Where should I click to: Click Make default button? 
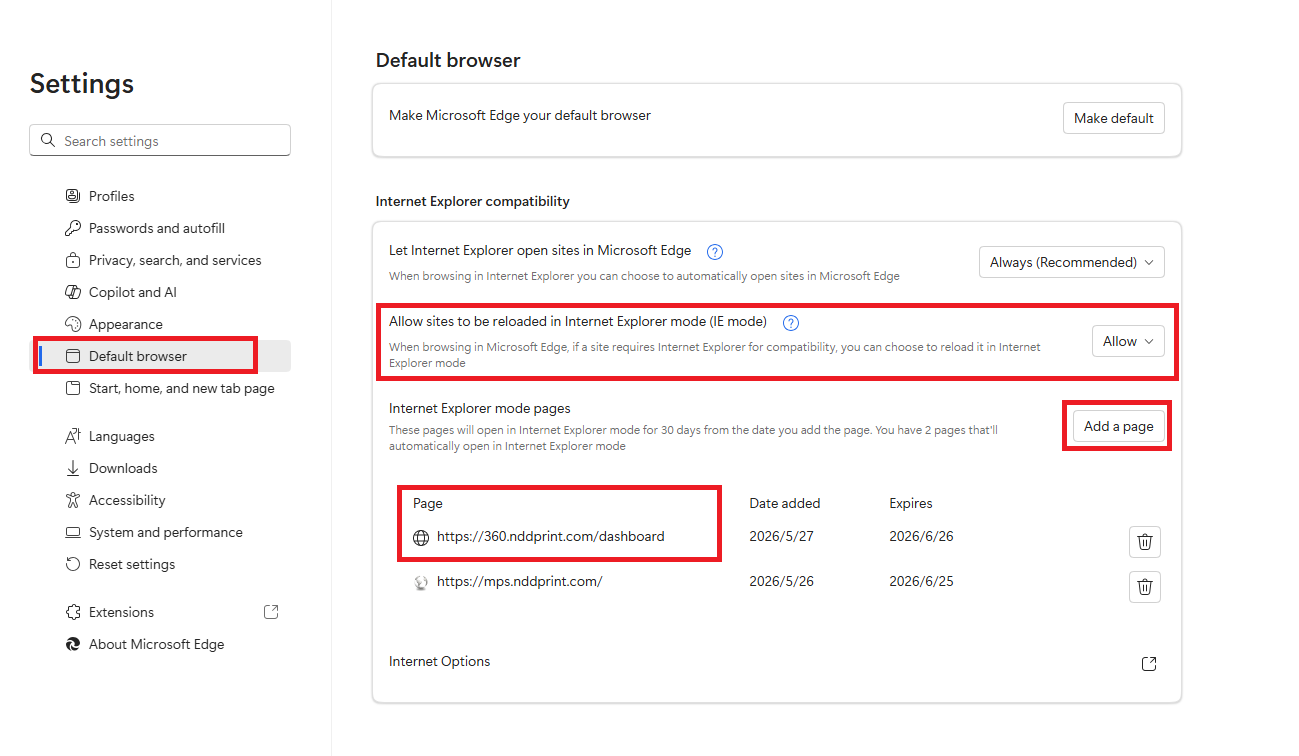[x=1114, y=118]
